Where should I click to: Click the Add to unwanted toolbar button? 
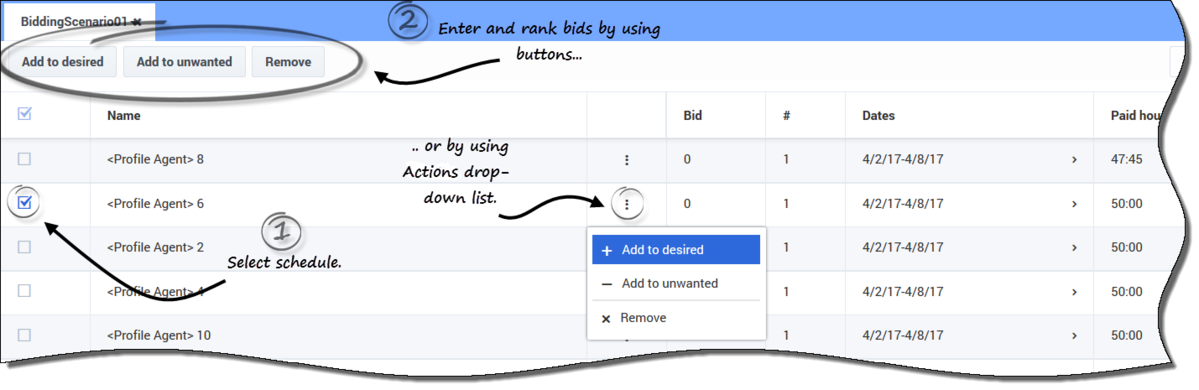[x=184, y=62]
